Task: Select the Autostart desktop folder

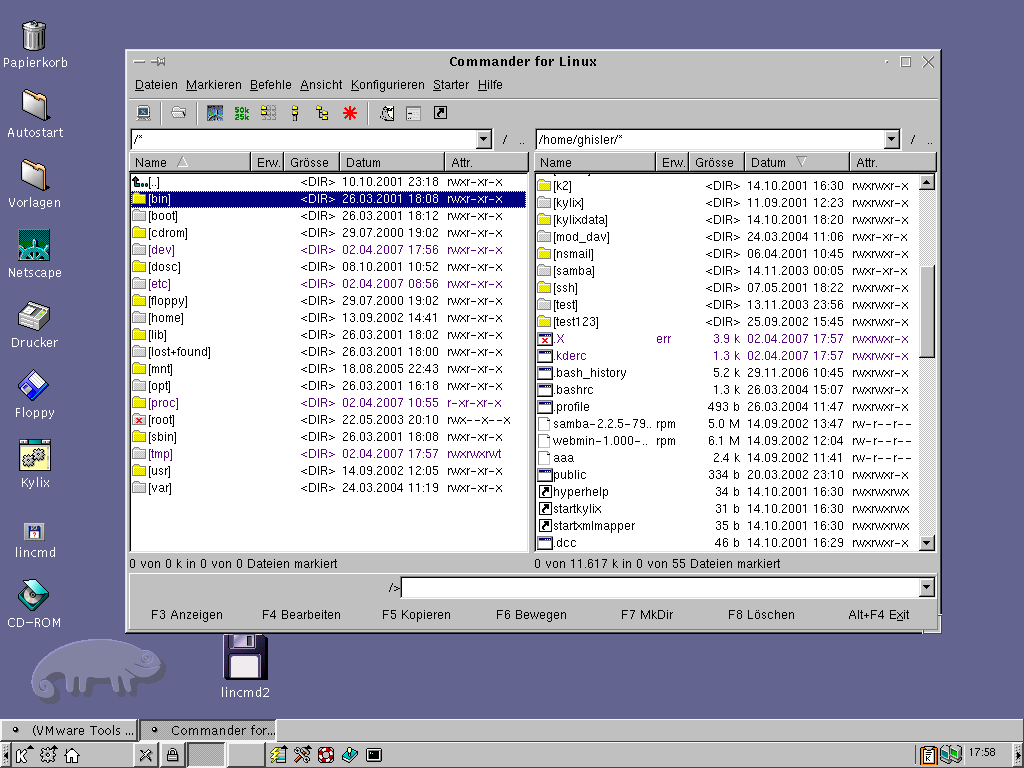Action: pos(35,114)
